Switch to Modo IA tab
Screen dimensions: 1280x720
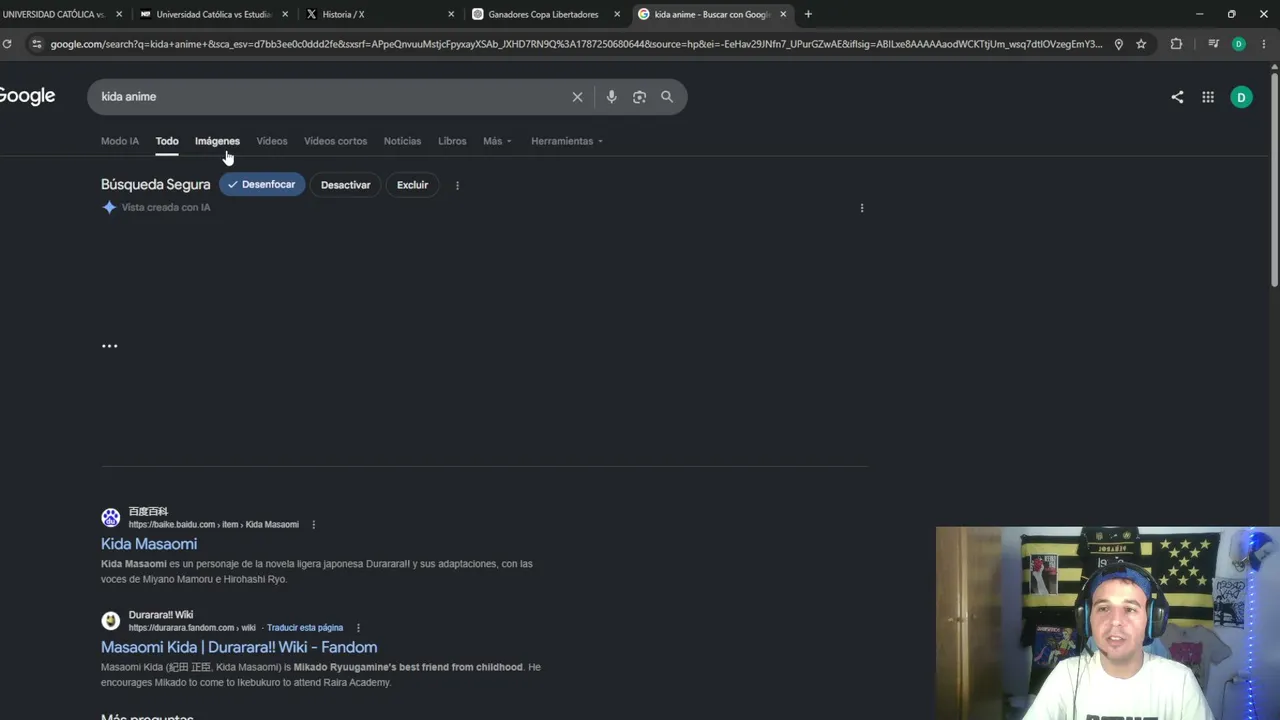(x=120, y=141)
